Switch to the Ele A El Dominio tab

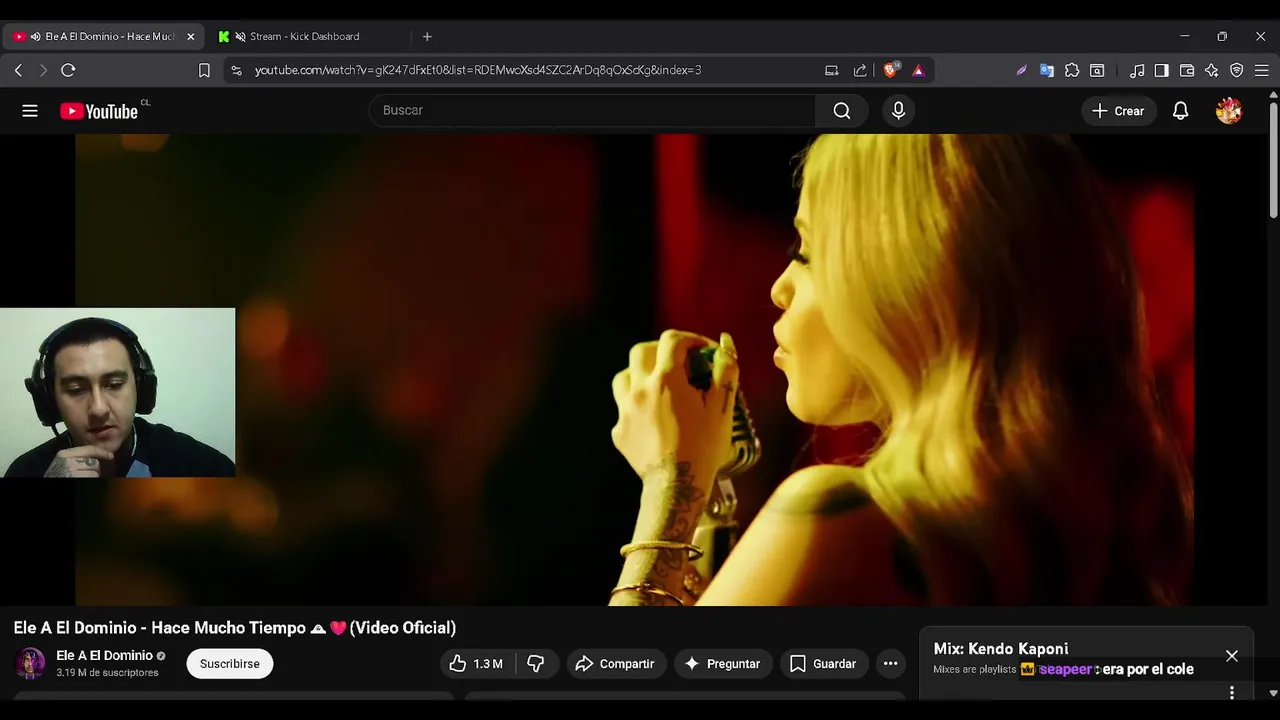105,37
